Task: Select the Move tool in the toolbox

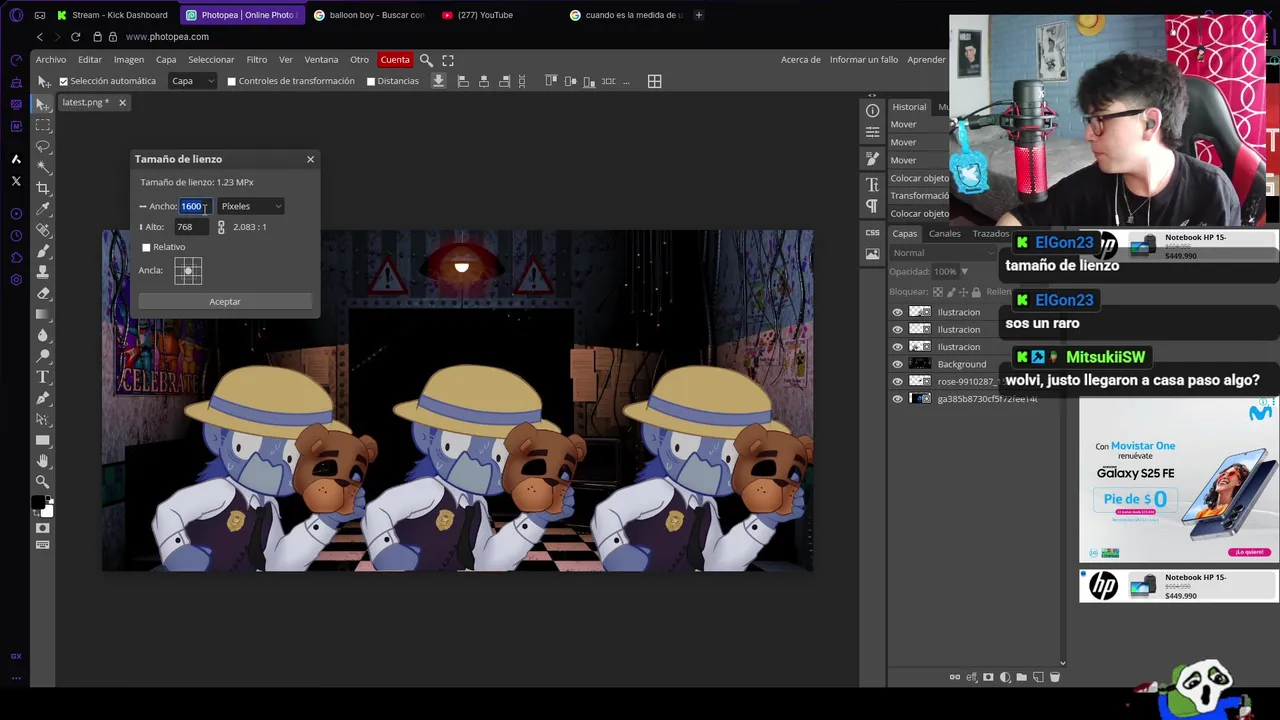Action: 42,104
